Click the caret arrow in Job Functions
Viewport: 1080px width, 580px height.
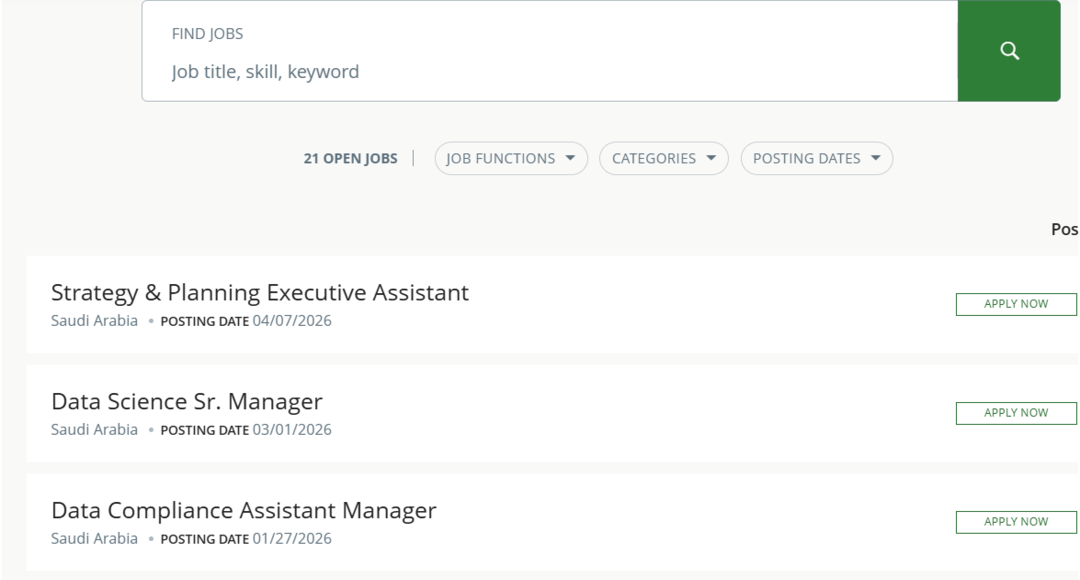(x=570, y=158)
